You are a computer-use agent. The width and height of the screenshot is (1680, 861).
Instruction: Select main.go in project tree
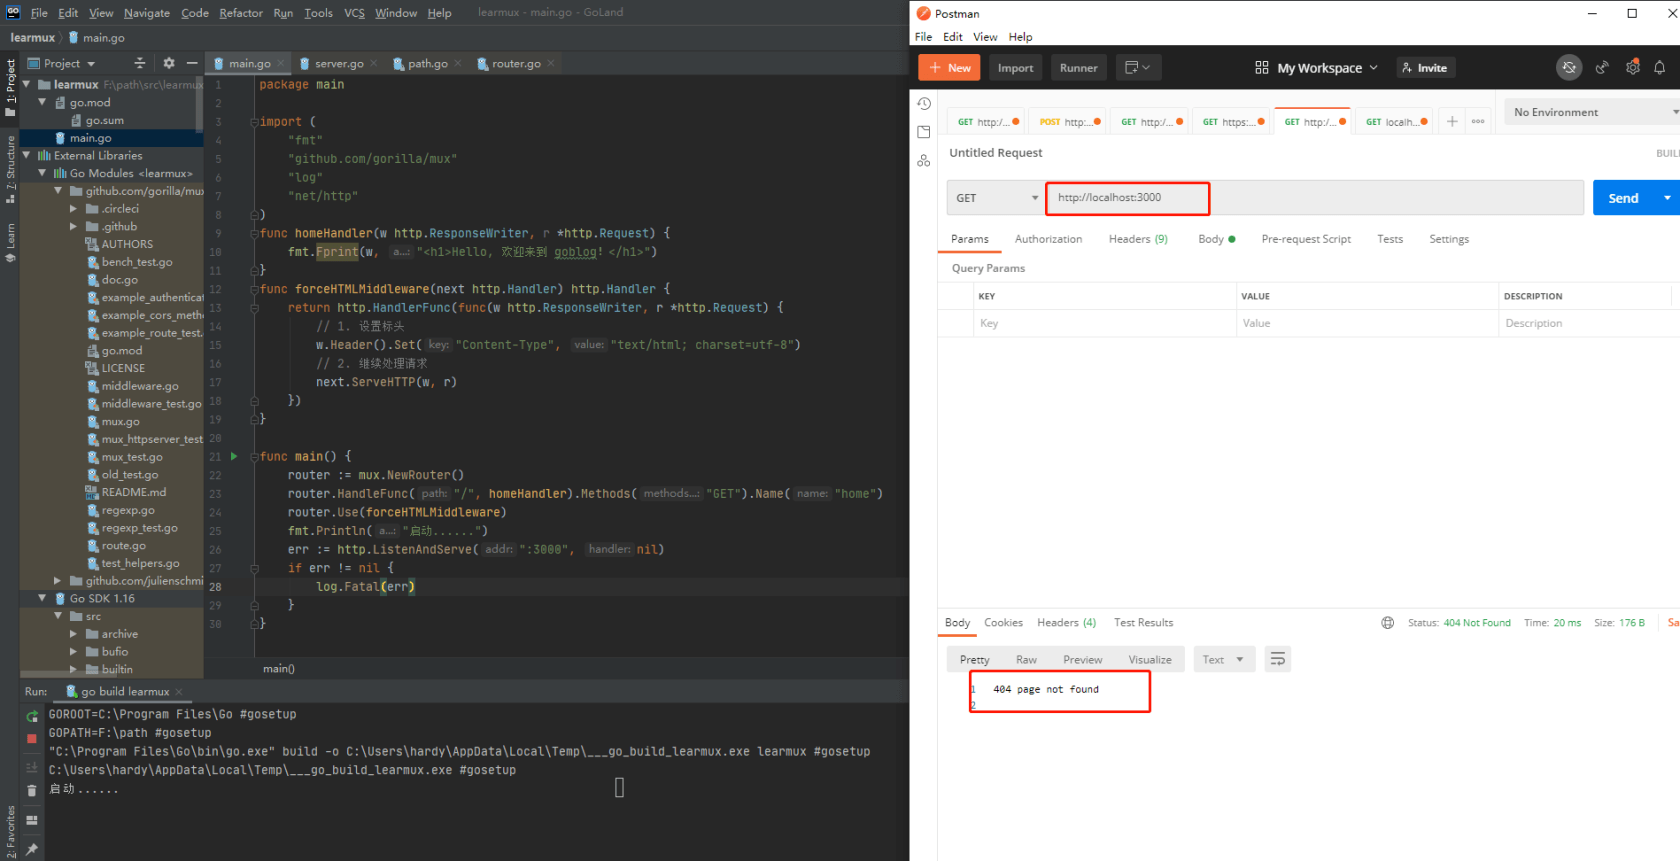pyautogui.click(x=90, y=138)
